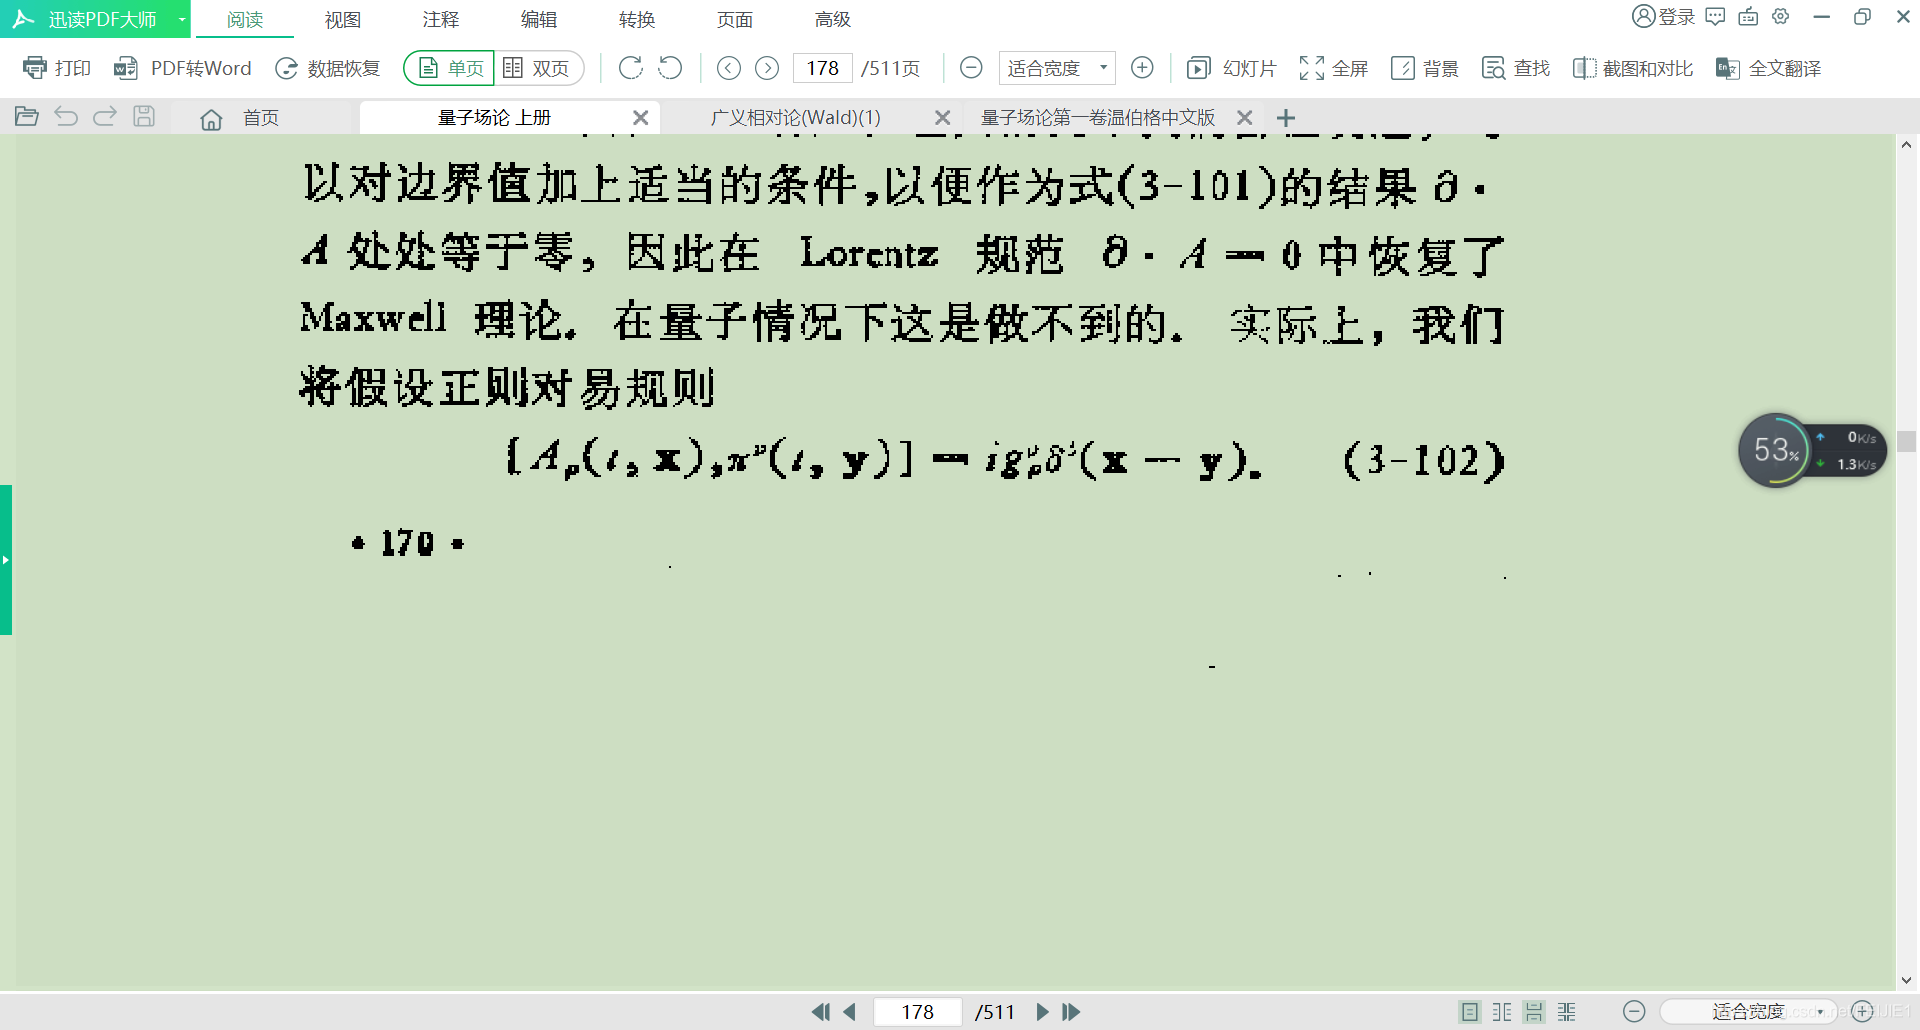The height and width of the screenshot is (1030, 1920).
Task: Go to next page using toolbar arrow
Action: [767, 68]
